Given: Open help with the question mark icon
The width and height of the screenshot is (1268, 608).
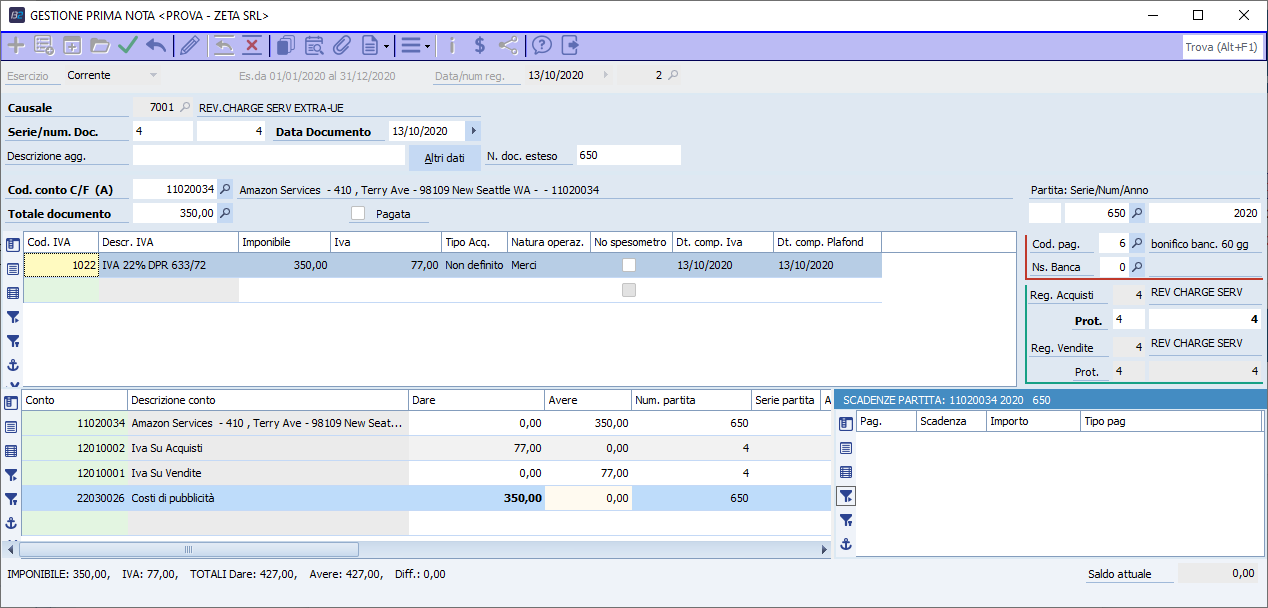Looking at the screenshot, I should (x=542, y=45).
